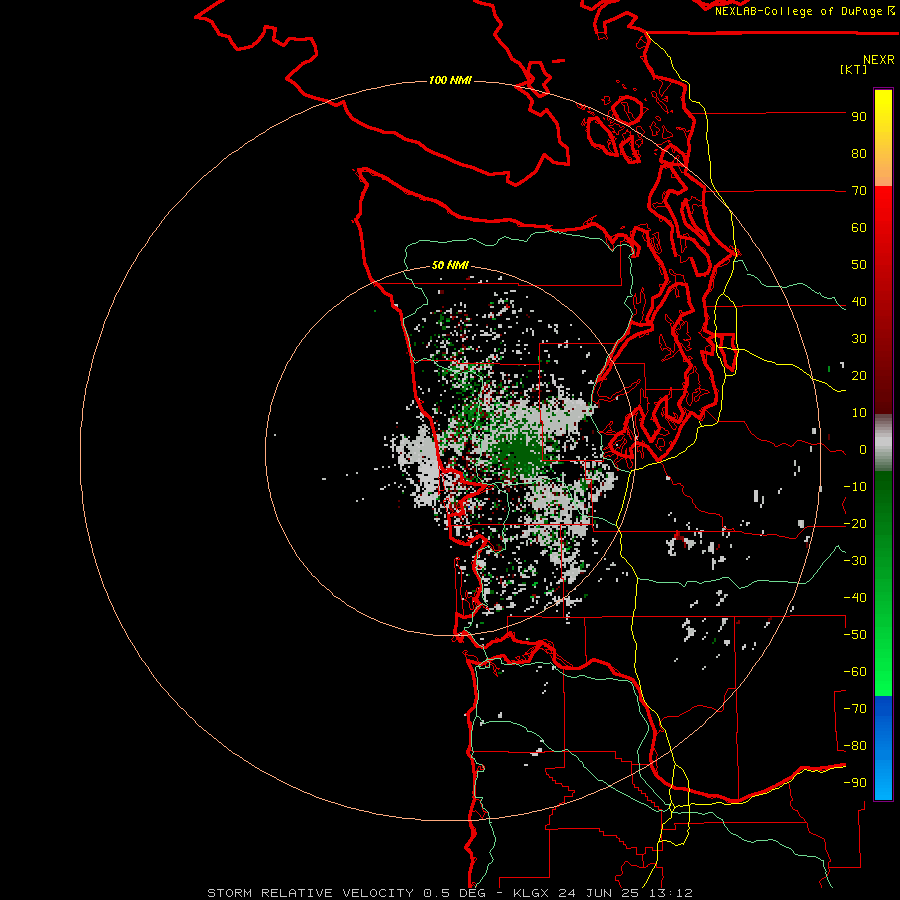Click the KT units label above color bar

853,69
